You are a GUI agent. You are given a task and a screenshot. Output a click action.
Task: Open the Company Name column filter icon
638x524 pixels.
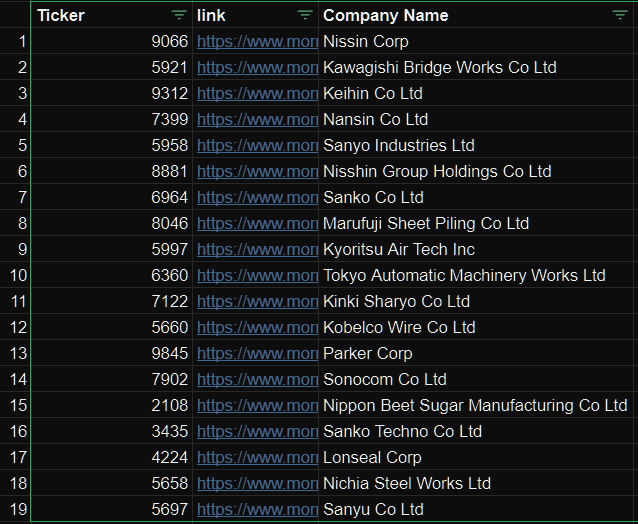click(x=620, y=15)
